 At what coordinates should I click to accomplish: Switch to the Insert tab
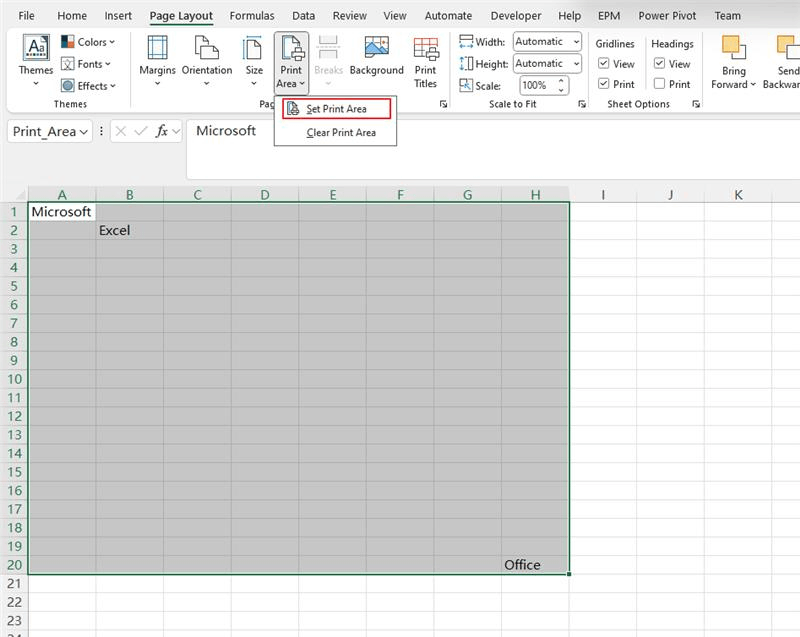(118, 16)
